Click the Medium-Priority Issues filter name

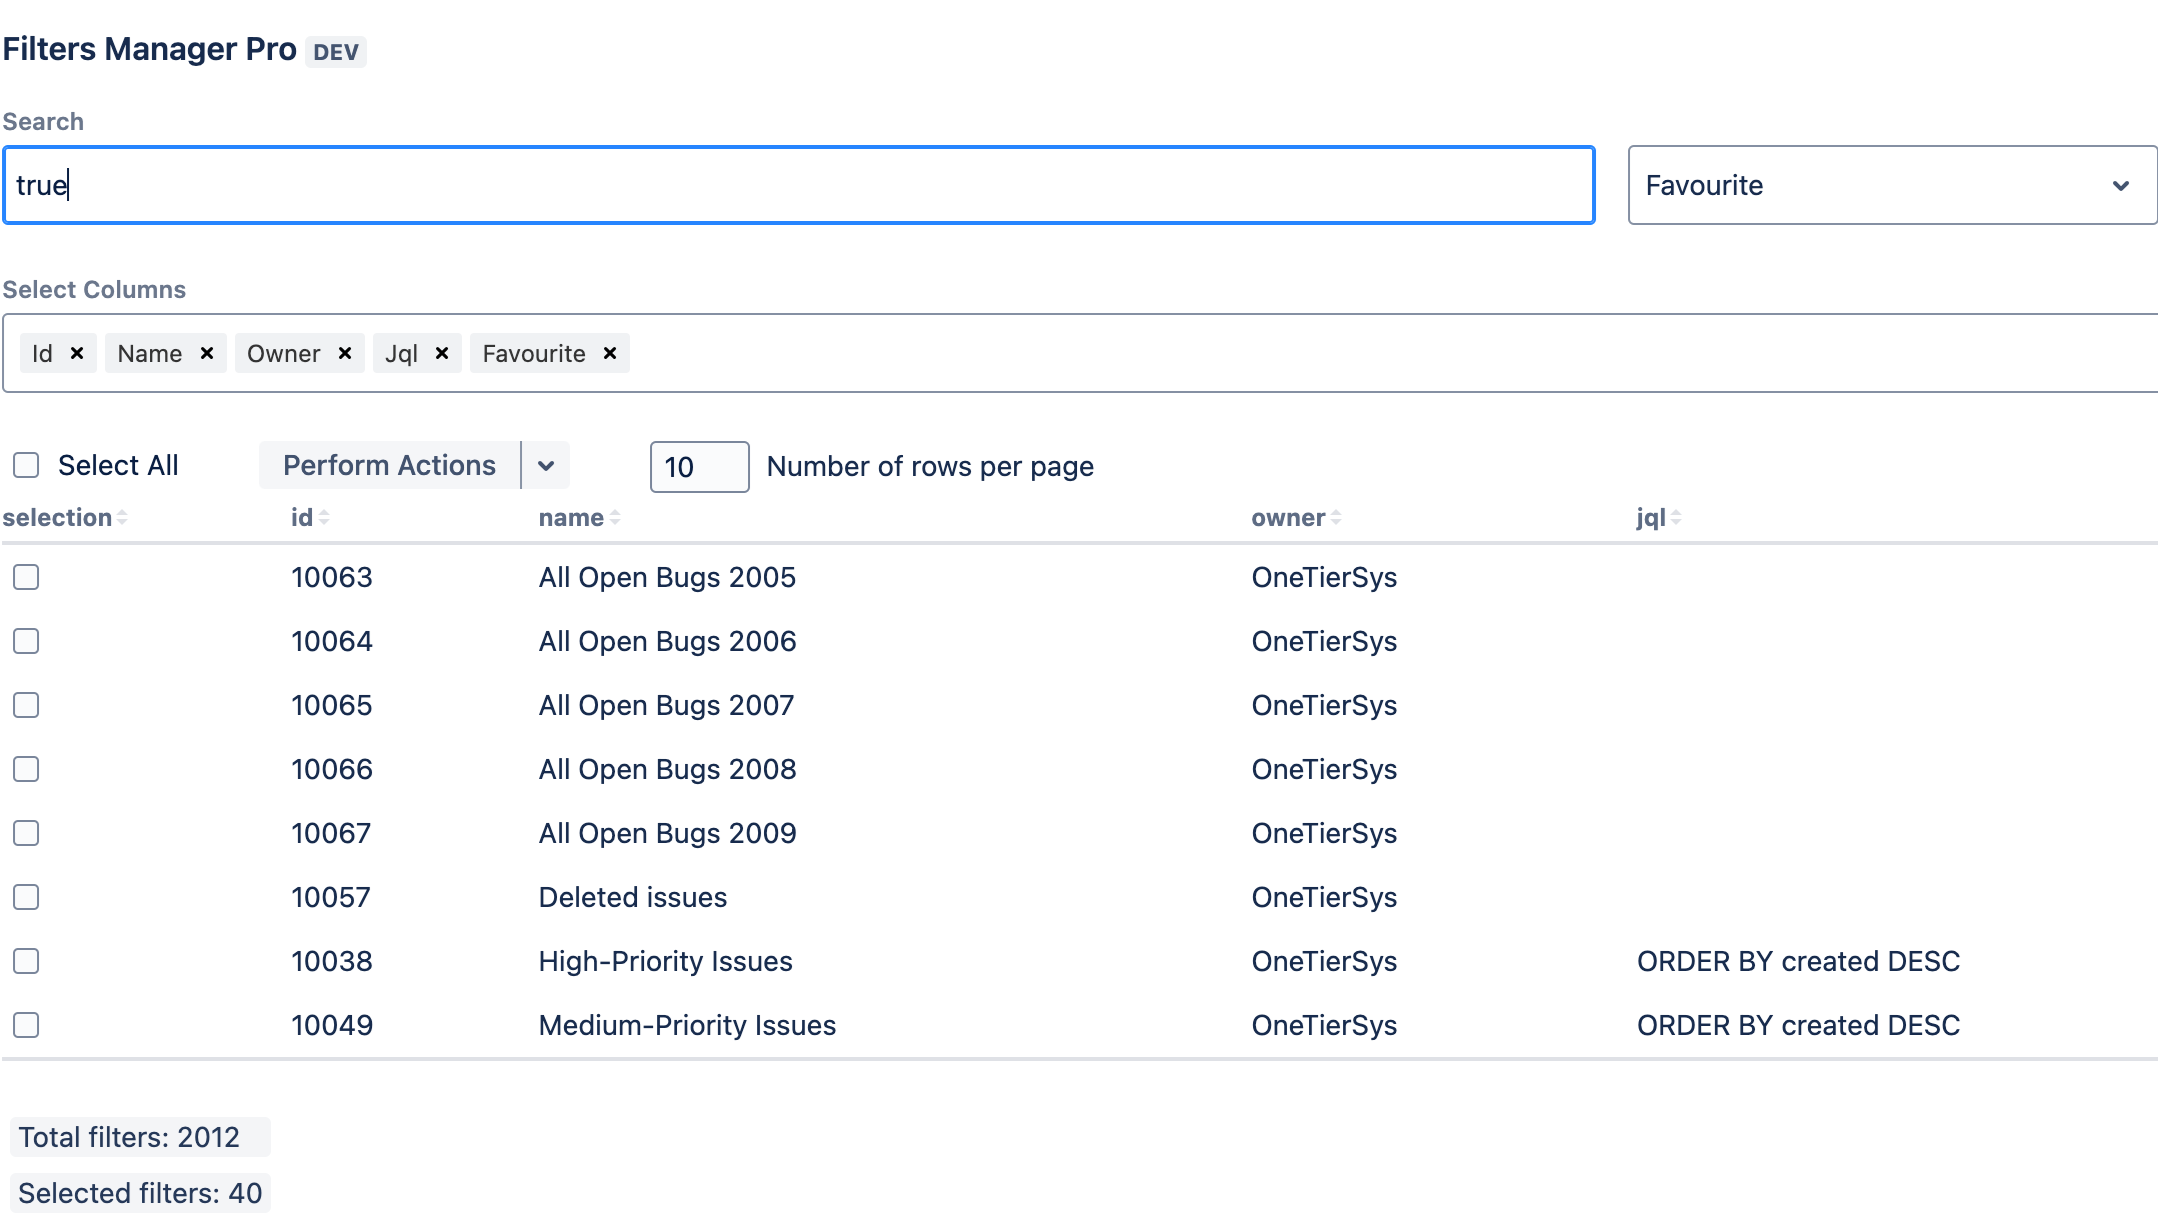click(687, 1025)
